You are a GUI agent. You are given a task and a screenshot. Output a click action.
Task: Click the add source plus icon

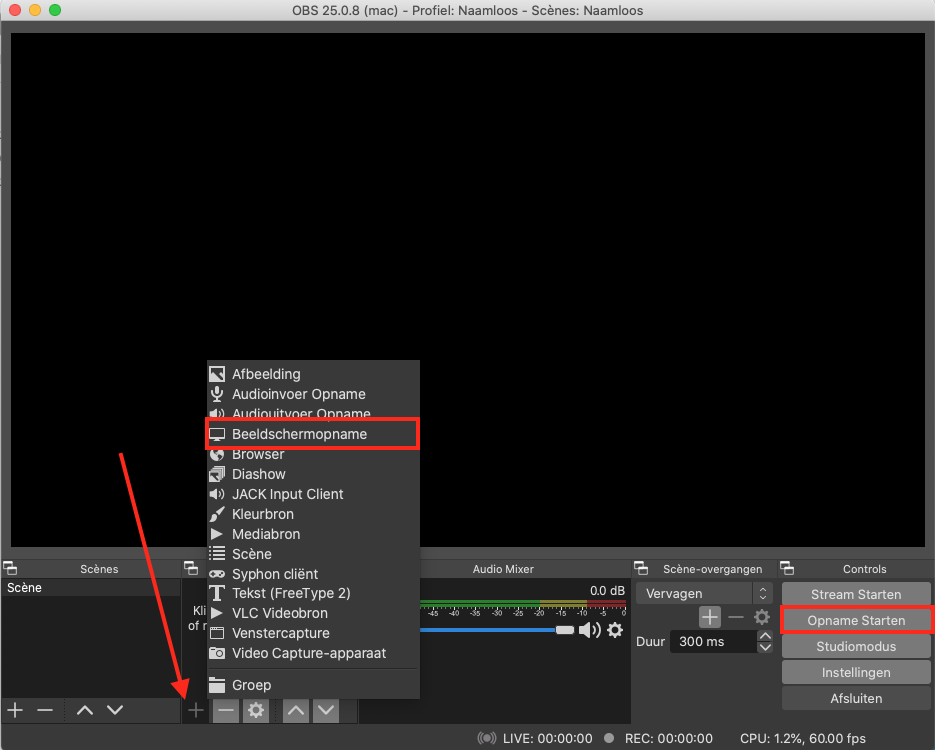coord(196,710)
